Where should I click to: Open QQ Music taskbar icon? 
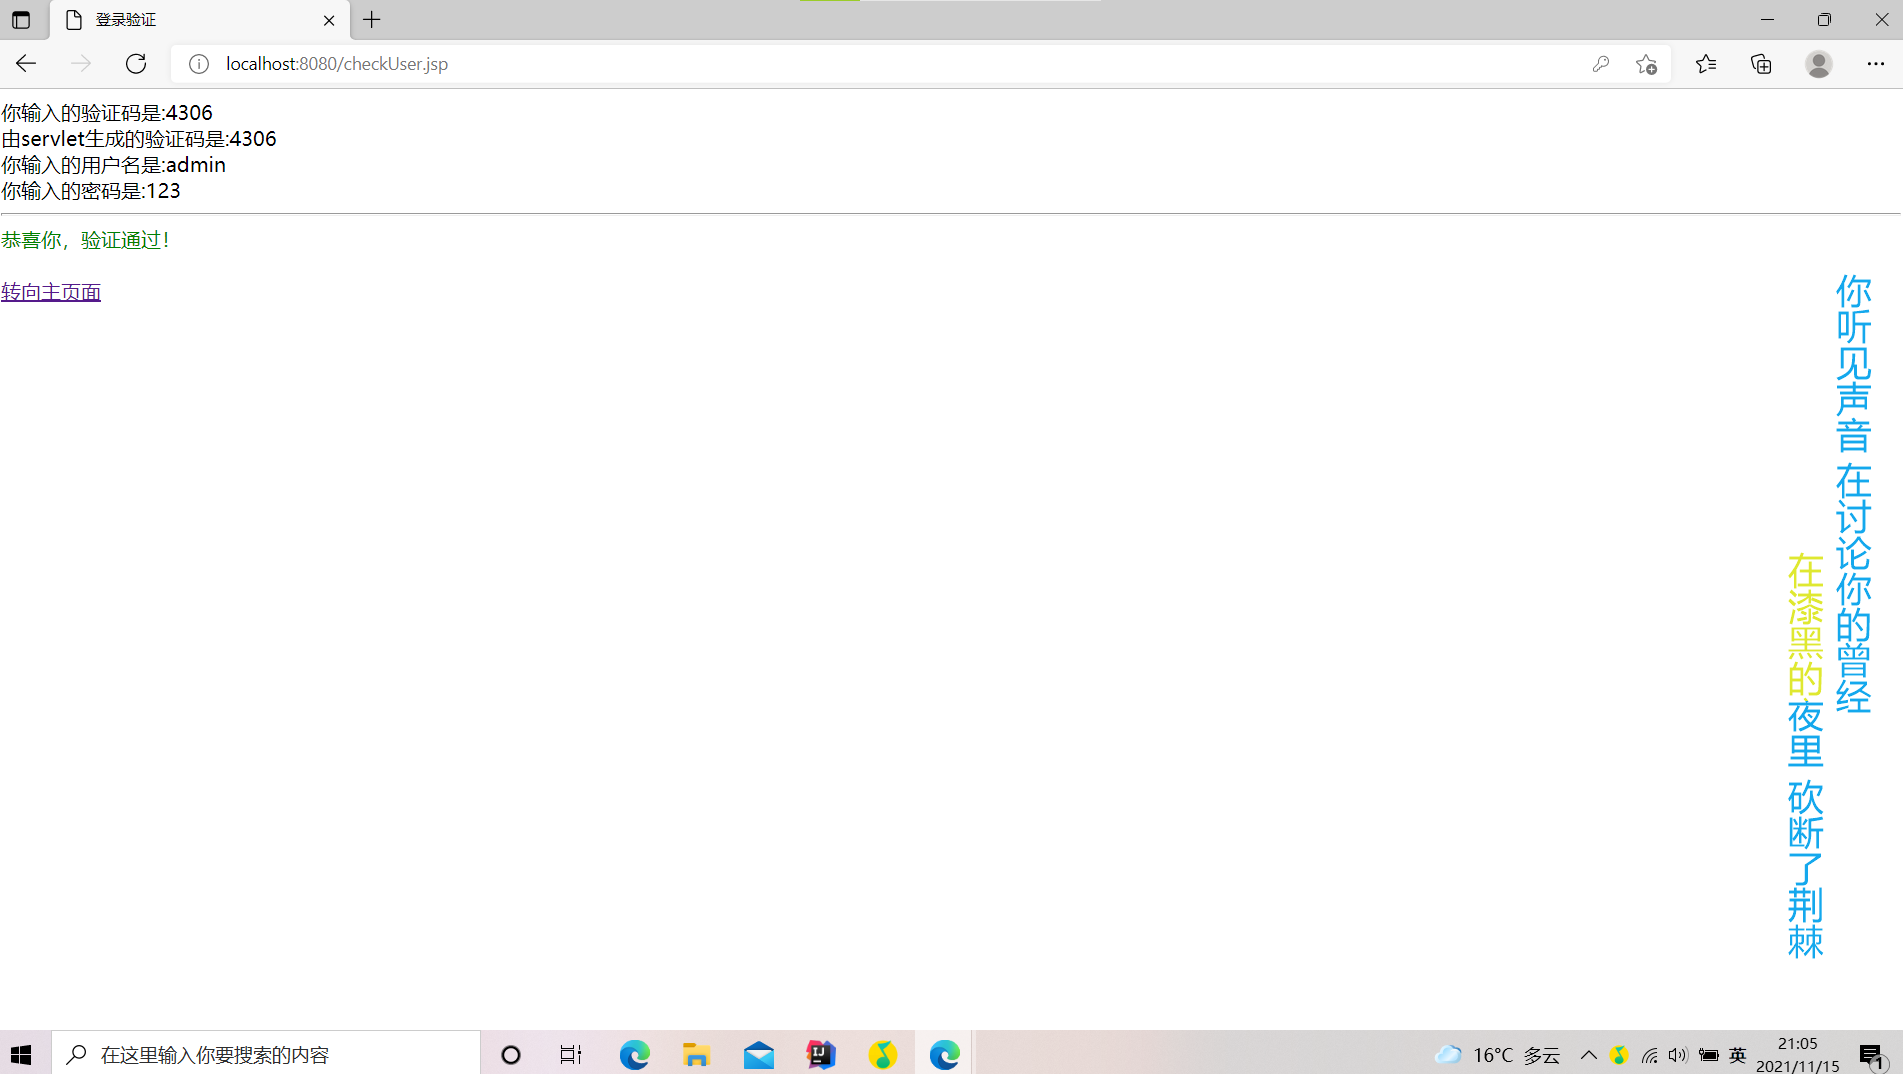pyautogui.click(x=883, y=1054)
